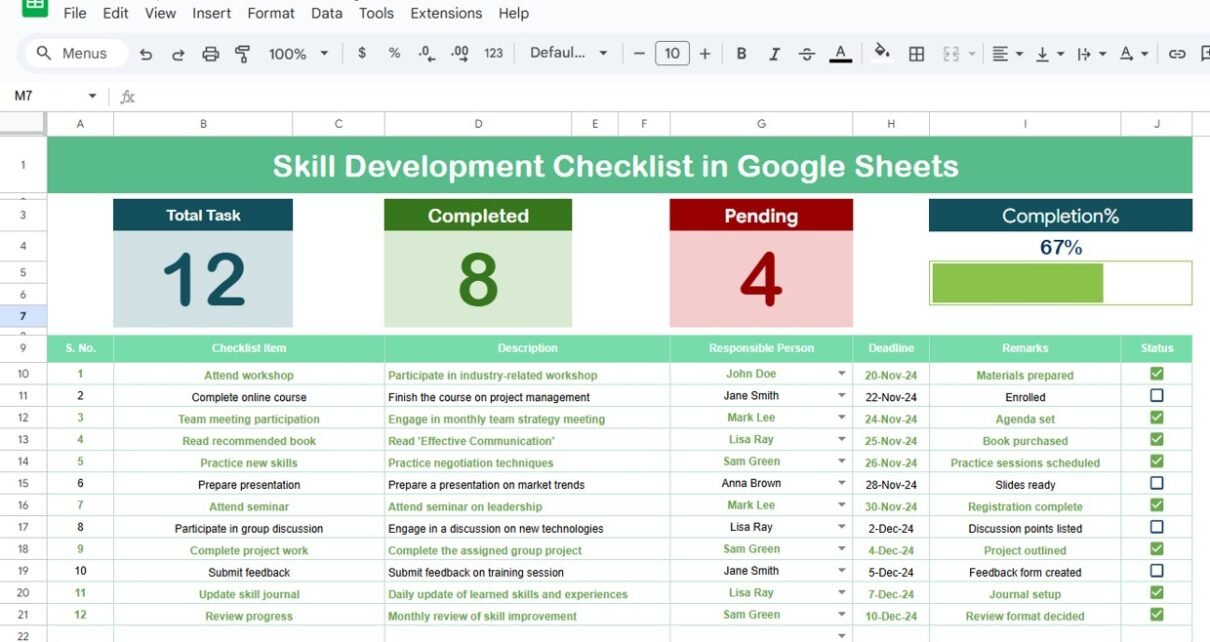
Task: Decrease font size minus button
Action: (640, 54)
